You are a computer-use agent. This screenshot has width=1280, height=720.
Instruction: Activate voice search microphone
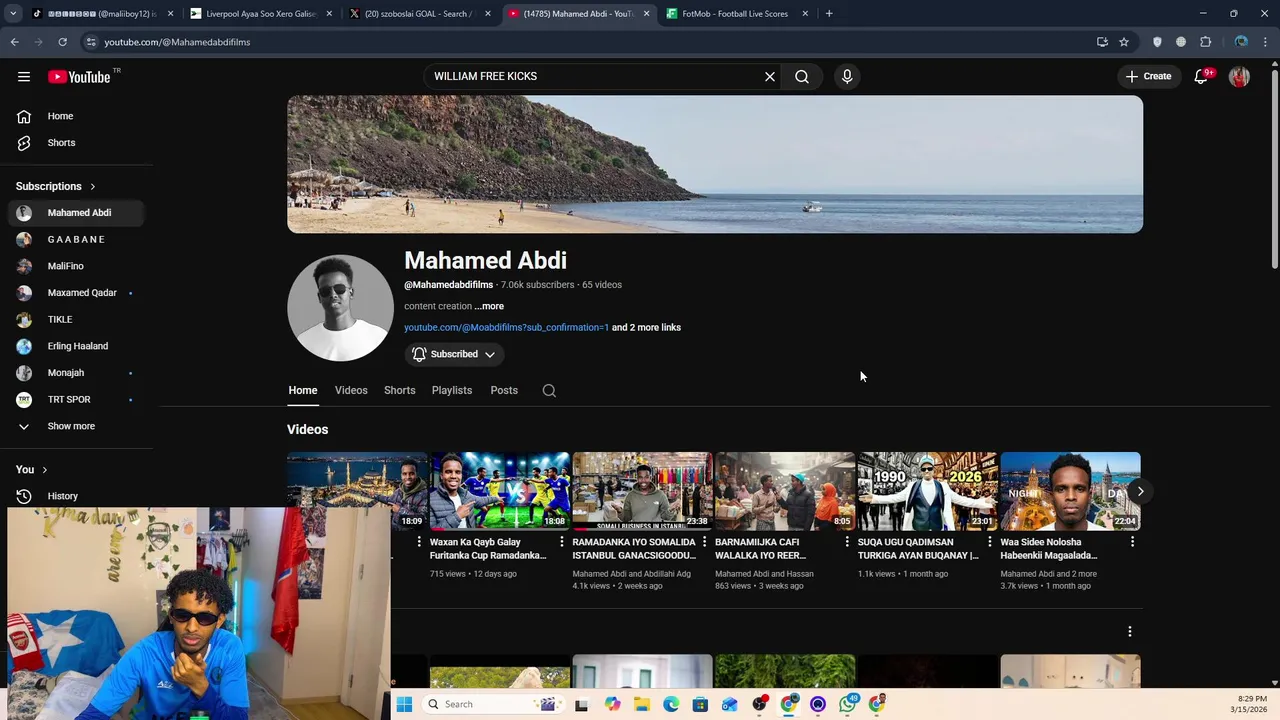point(847,77)
